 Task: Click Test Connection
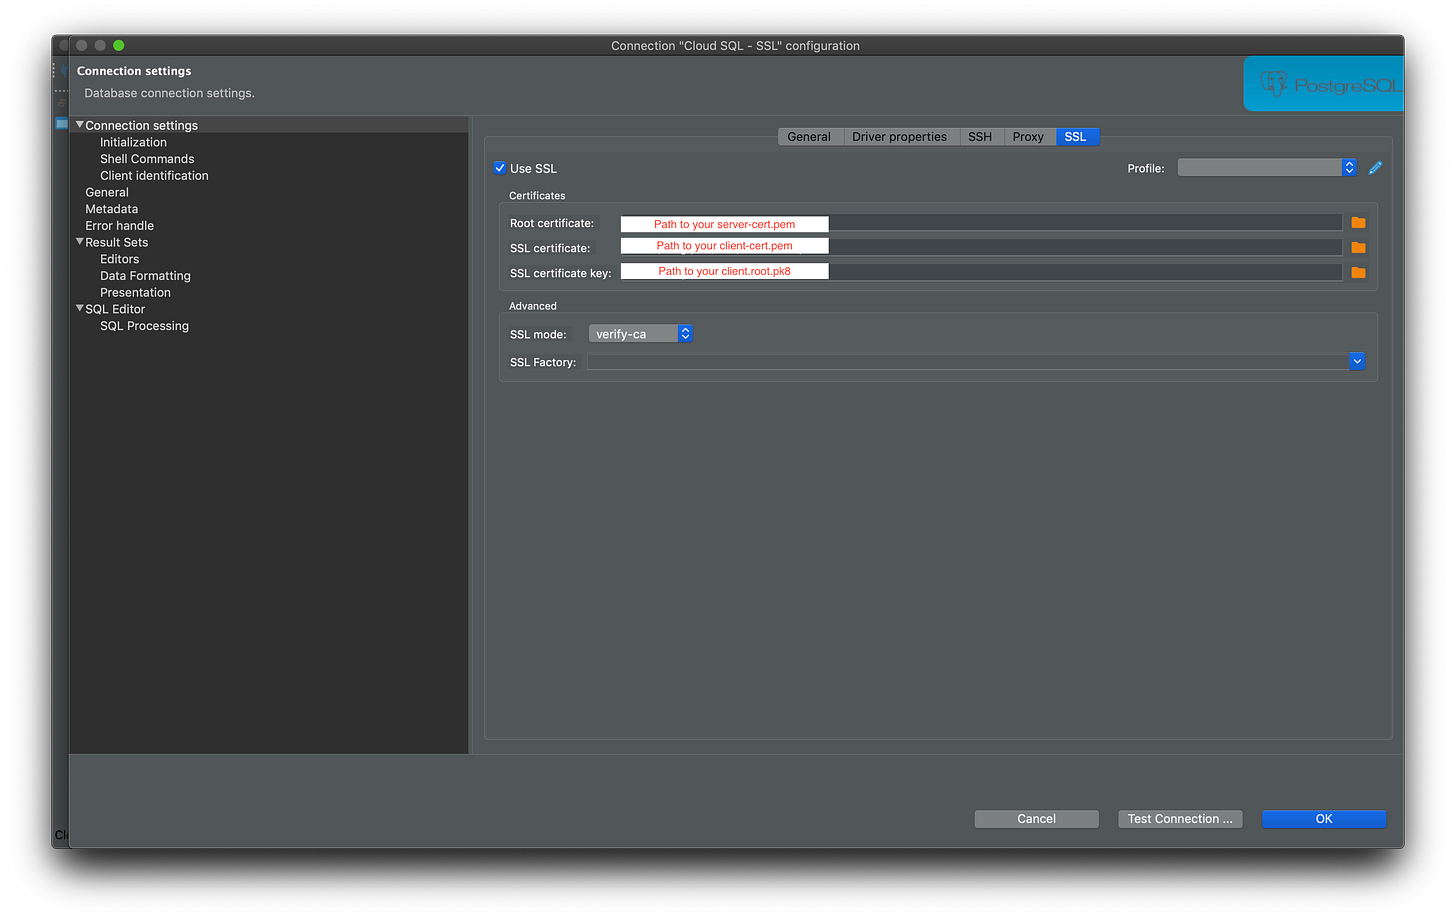pos(1180,818)
